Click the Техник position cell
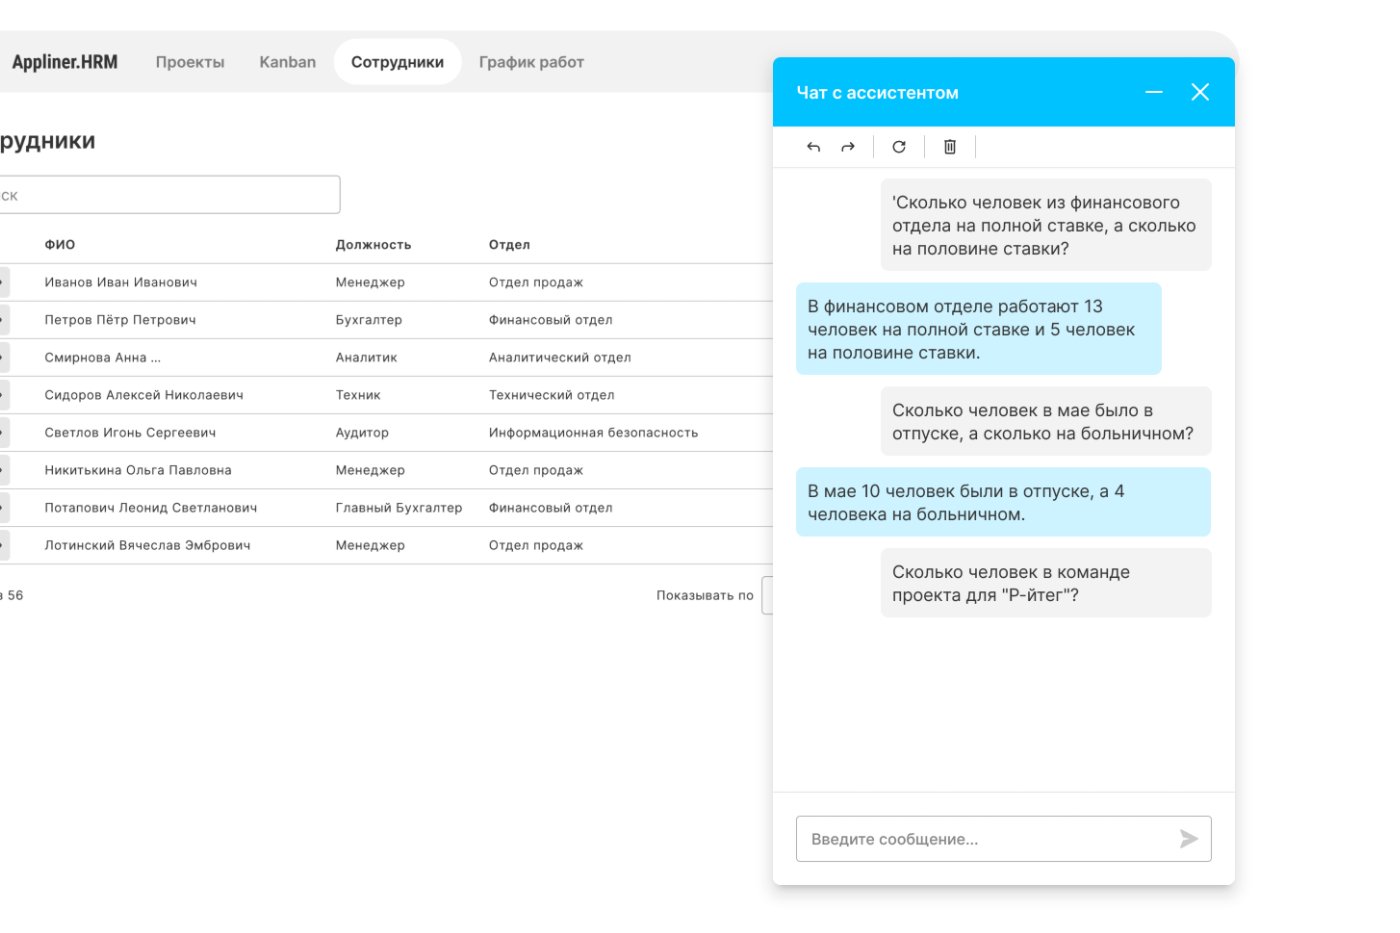This screenshot has width=1400, height=933. (x=358, y=395)
